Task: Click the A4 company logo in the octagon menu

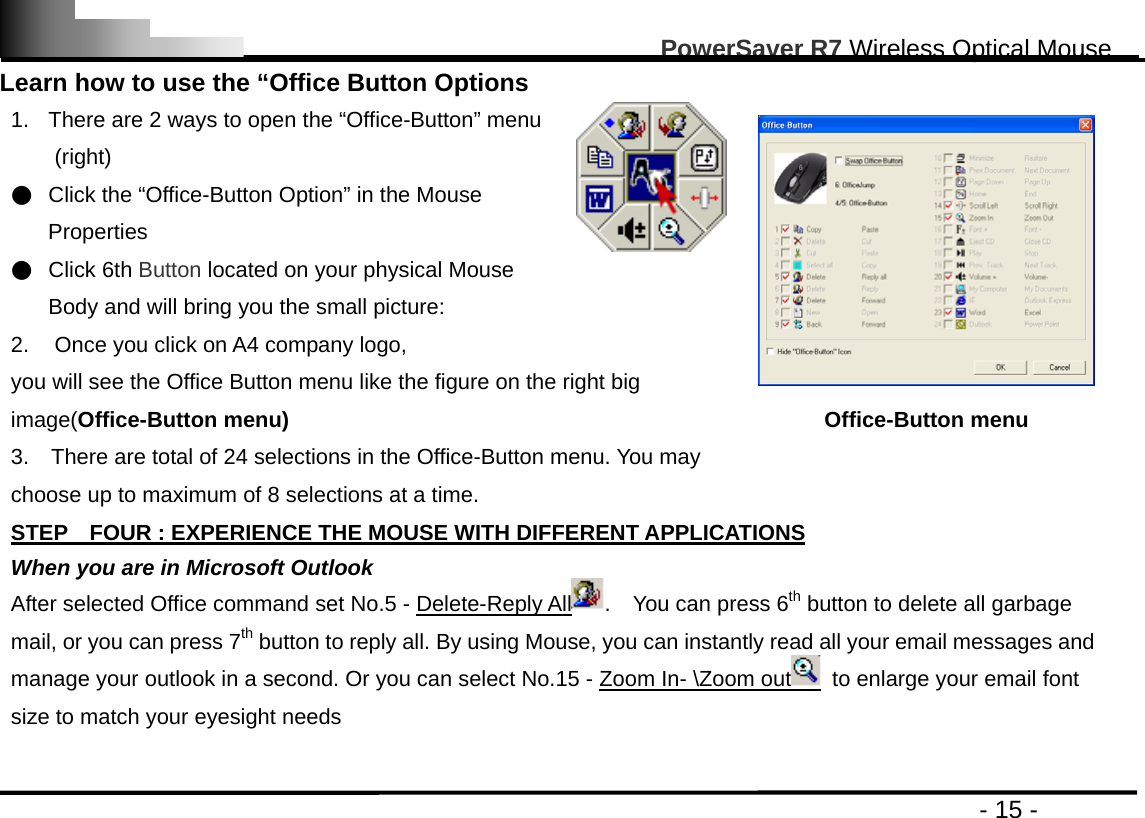Action: coord(651,177)
